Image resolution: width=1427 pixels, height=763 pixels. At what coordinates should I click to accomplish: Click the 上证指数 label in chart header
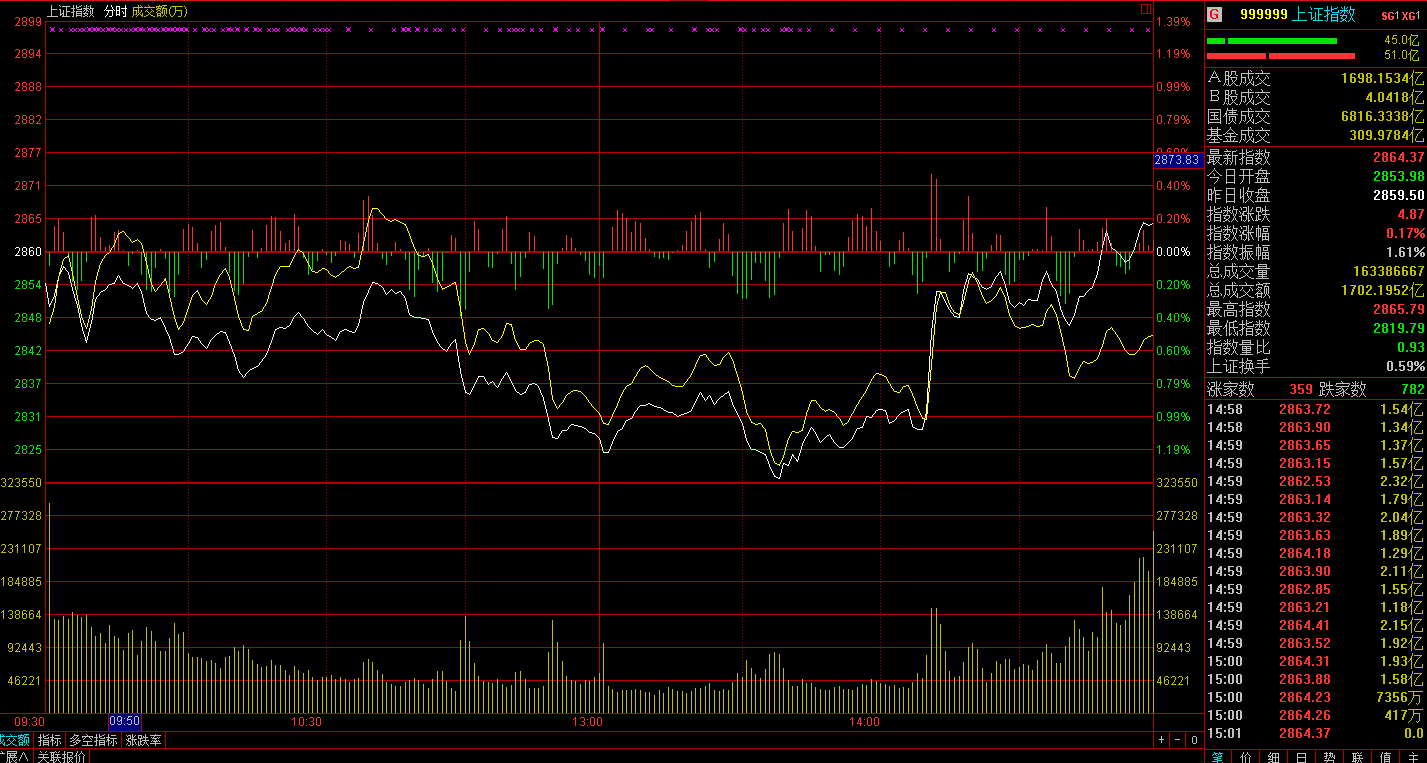click(x=70, y=11)
